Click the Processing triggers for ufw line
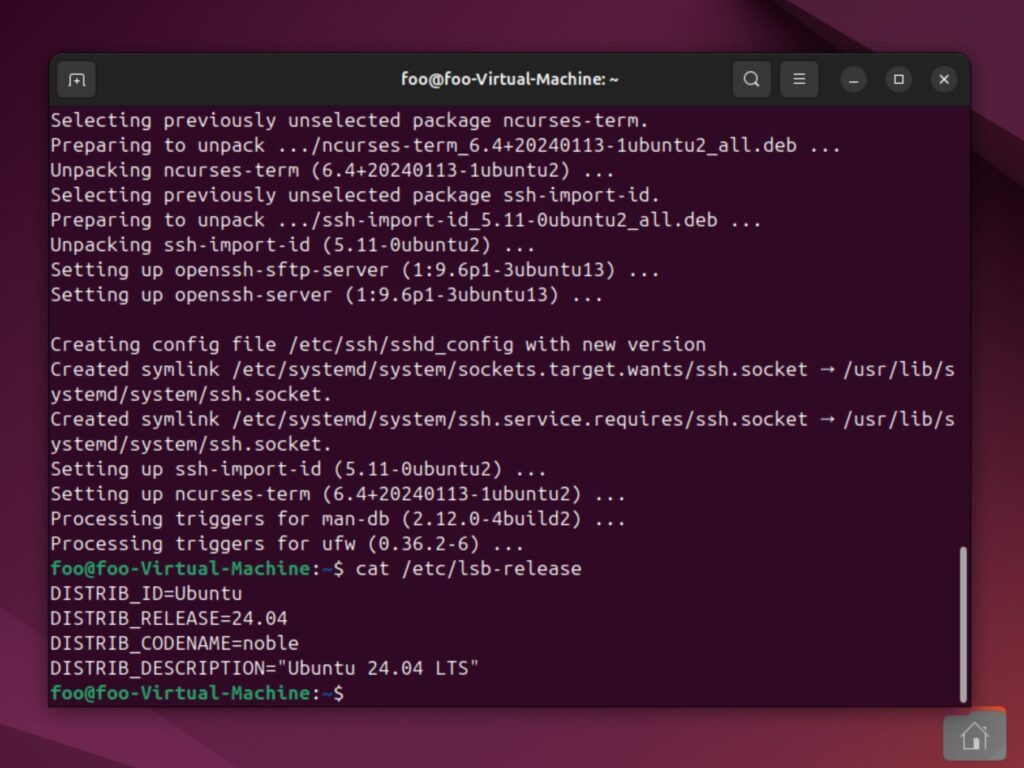This screenshot has width=1024, height=768. [287, 544]
